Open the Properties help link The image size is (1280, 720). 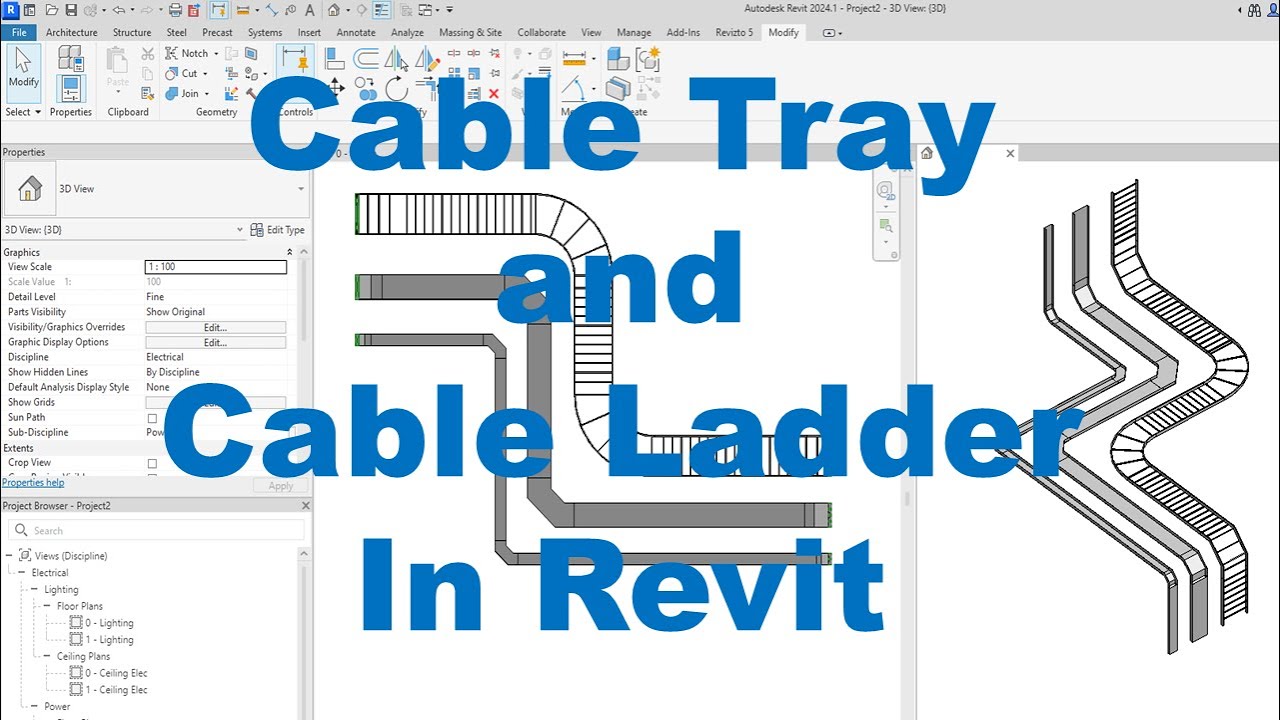tap(33, 483)
